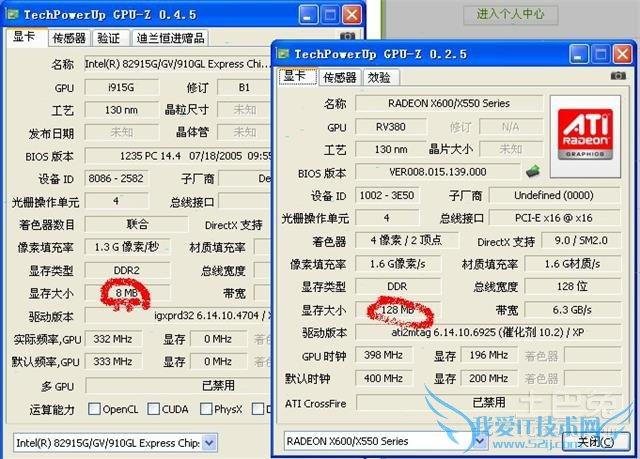Toggle the CUDA checkbox

click(x=153, y=408)
